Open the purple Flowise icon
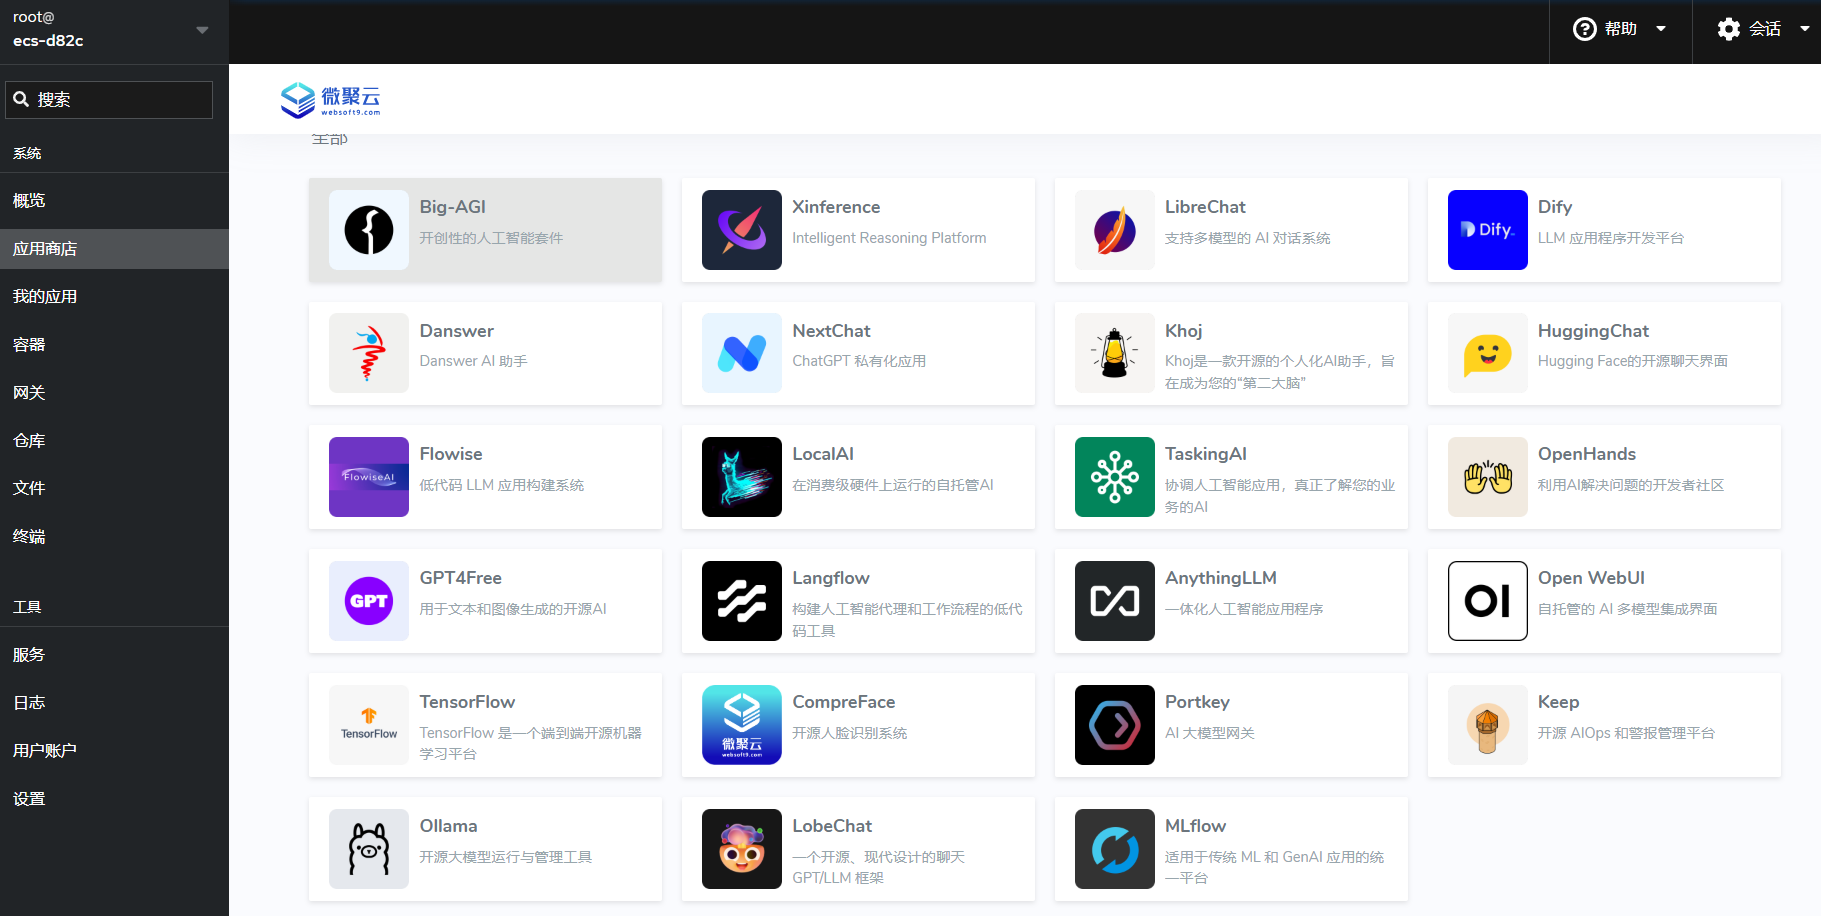Image resolution: width=1821 pixels, height=916 pixels. [x=369, y=477]
